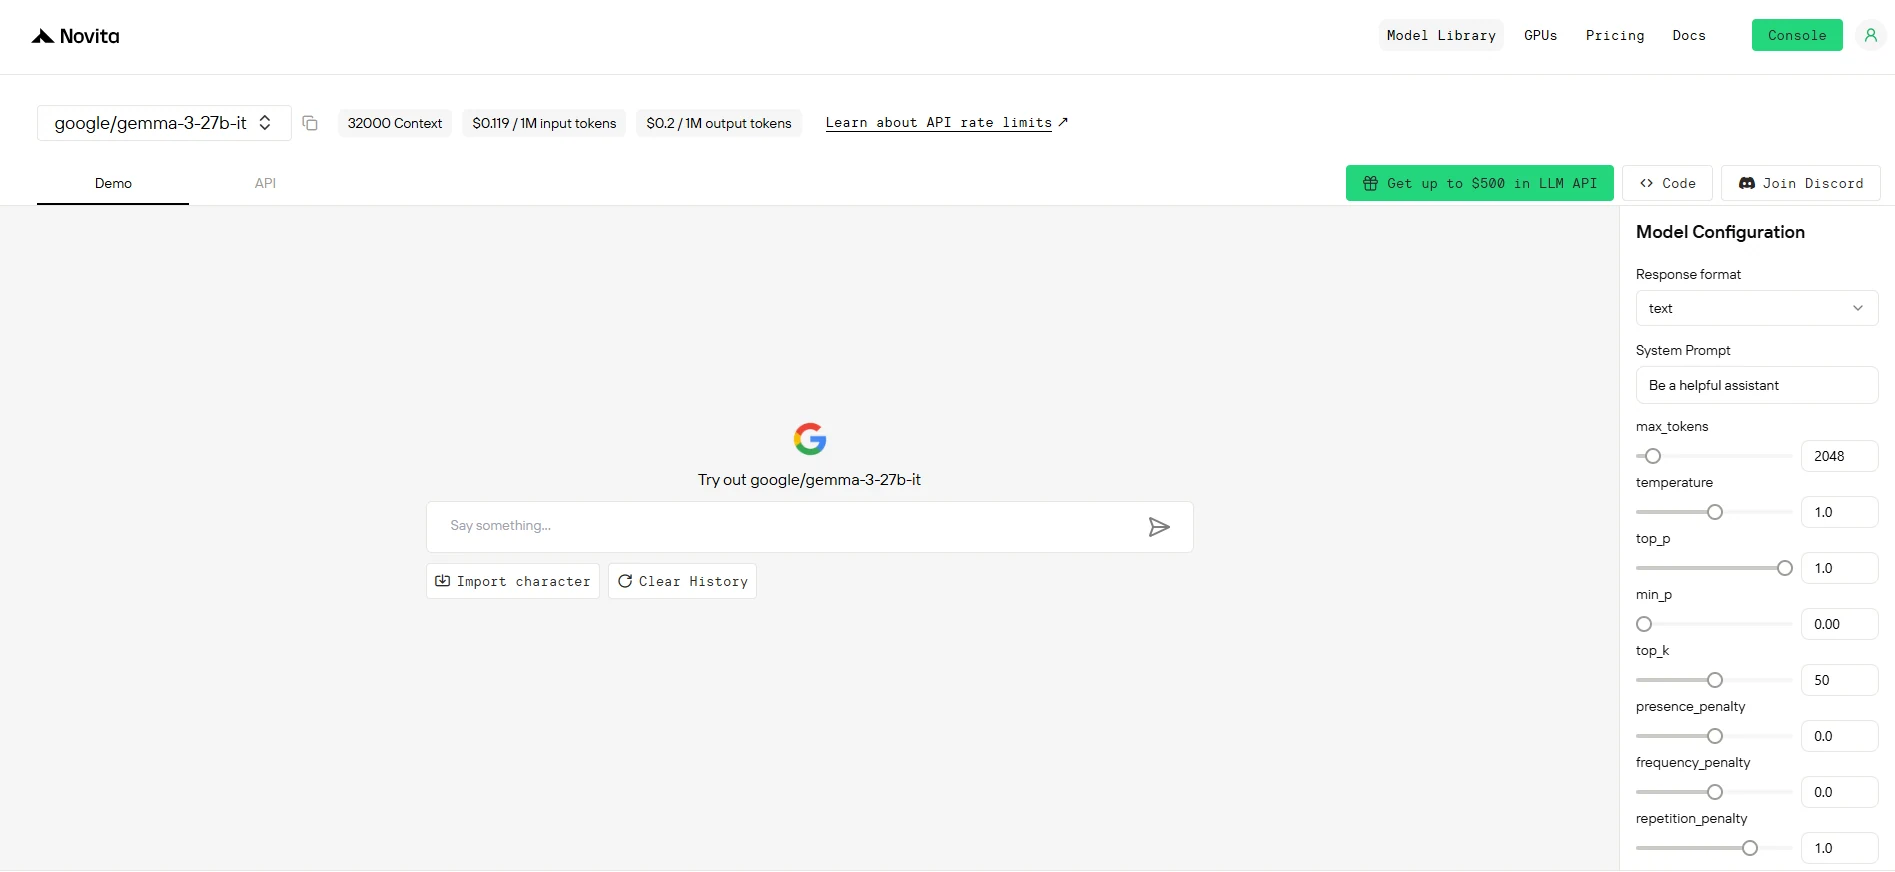Screen dimensions: 1895x872
Task: Click the temperature value field
Action: click(1840, 512)
